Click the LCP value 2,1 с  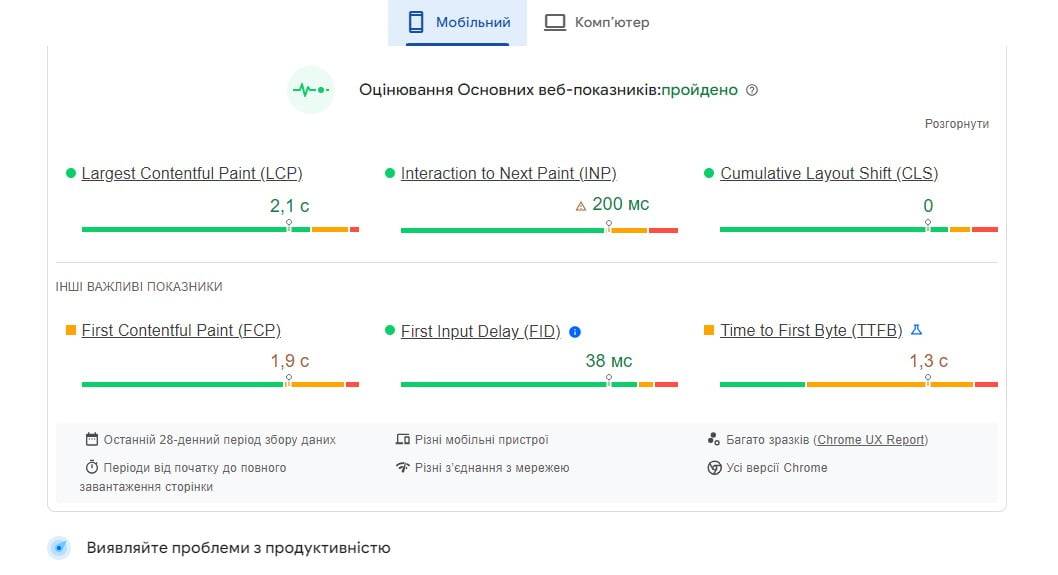(289, 206)
